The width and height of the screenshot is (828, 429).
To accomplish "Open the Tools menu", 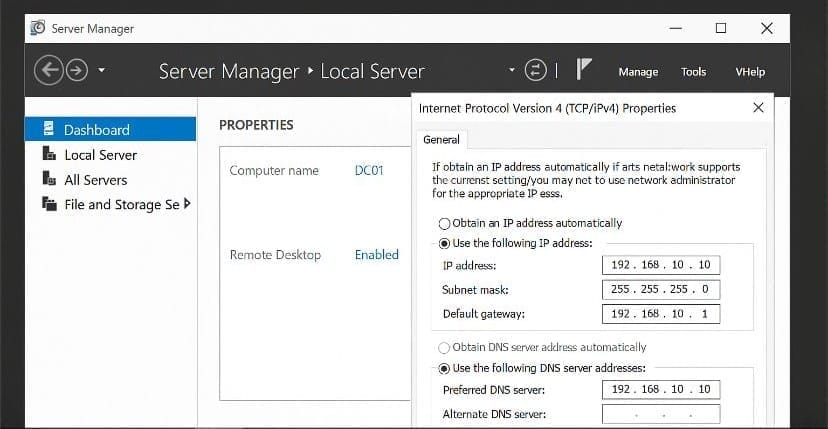I will pos(693,72).
